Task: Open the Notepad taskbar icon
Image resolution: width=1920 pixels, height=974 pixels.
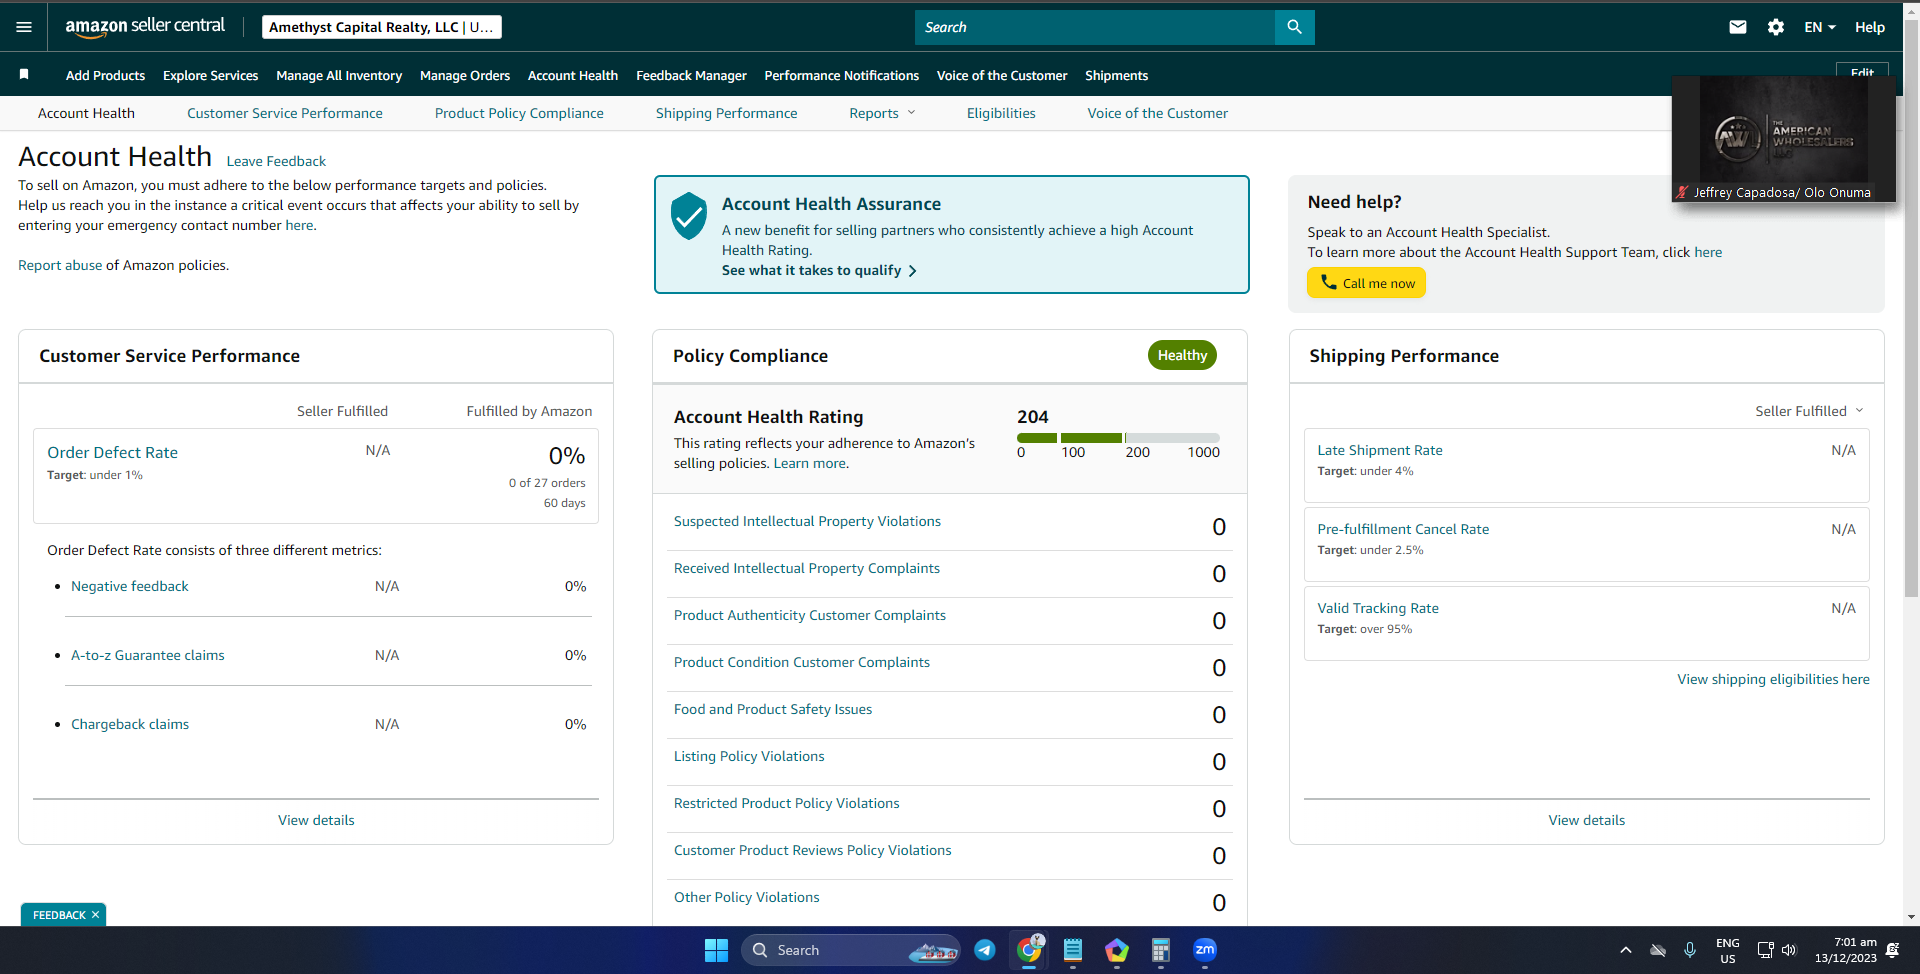Action: click(x=1073, y=950)
